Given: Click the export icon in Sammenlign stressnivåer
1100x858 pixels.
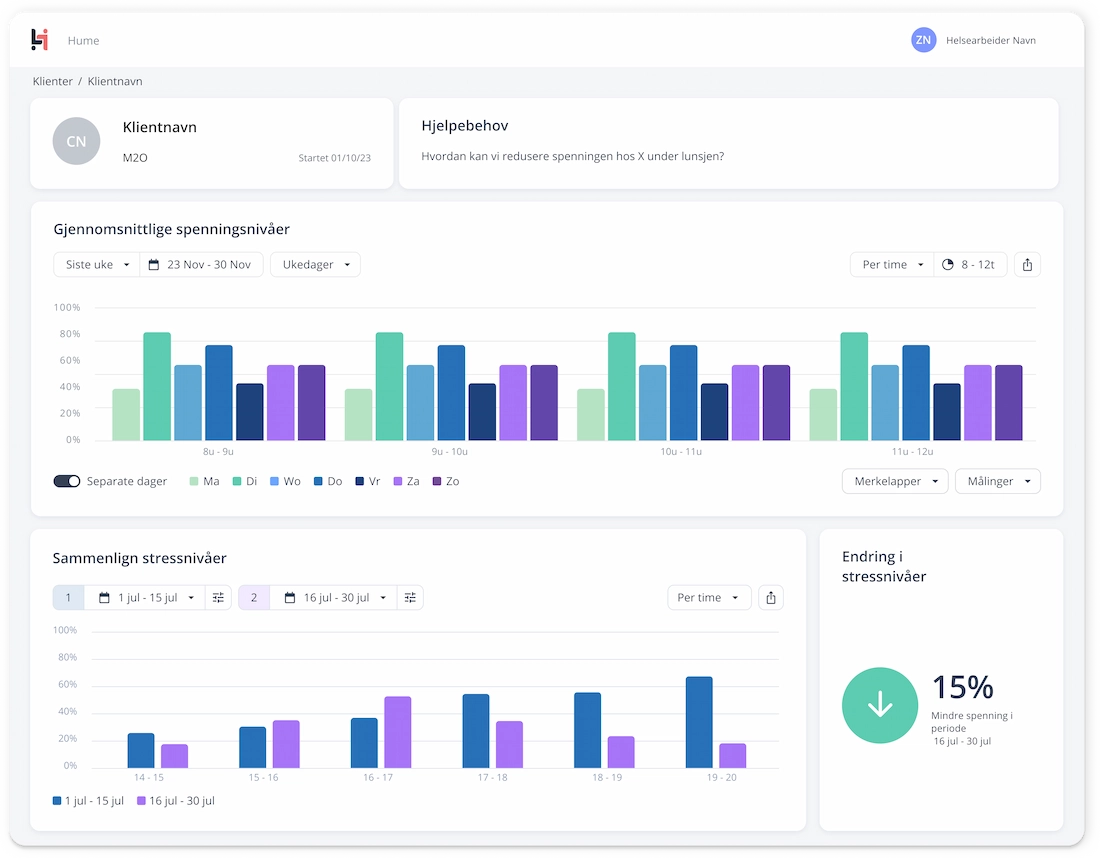Looking at the screenshot, I should coord(770,597).
